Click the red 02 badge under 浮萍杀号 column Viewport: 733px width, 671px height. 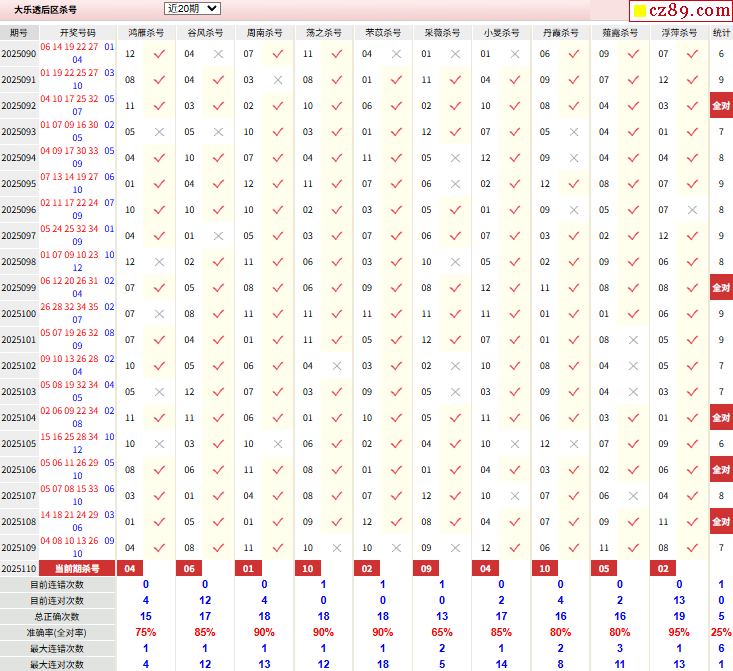pyautogui.click(x=663, y=569)
